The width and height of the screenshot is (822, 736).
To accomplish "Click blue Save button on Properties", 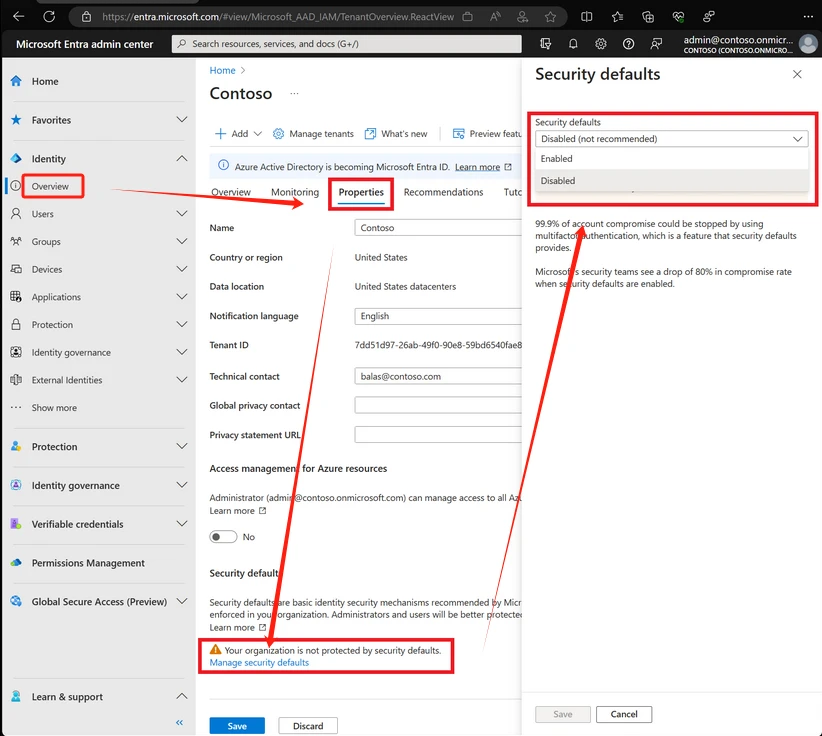I will pyautogui.click(x=237, y=726).
